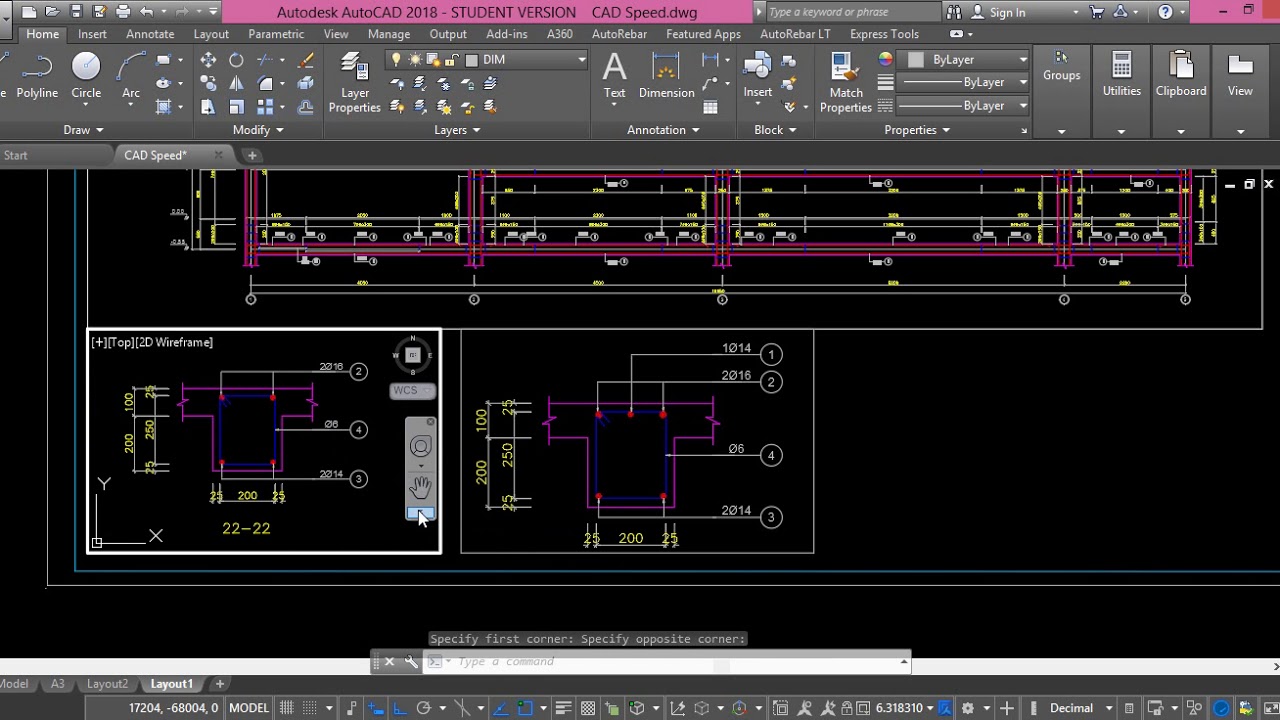The image size is (1280, 720).
Task: Select the Text annotation tool
Action: (614, 76)
